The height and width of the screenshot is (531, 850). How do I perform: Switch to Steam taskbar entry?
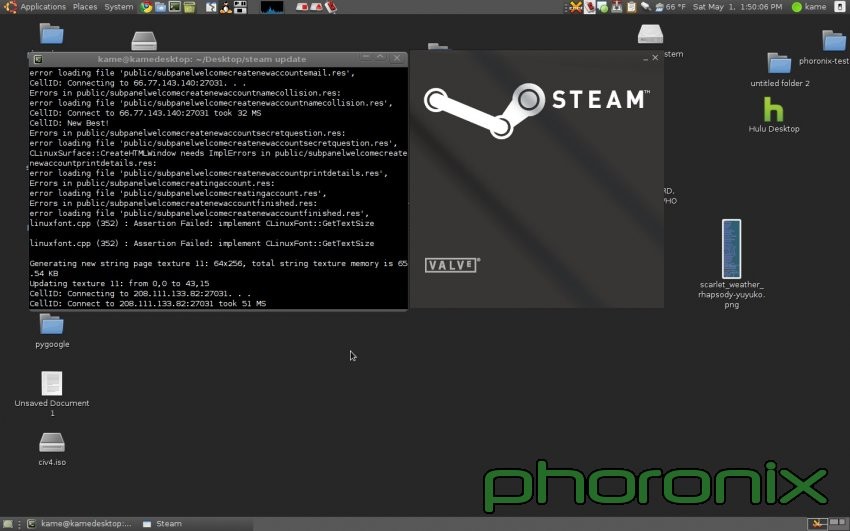(163, 523)
